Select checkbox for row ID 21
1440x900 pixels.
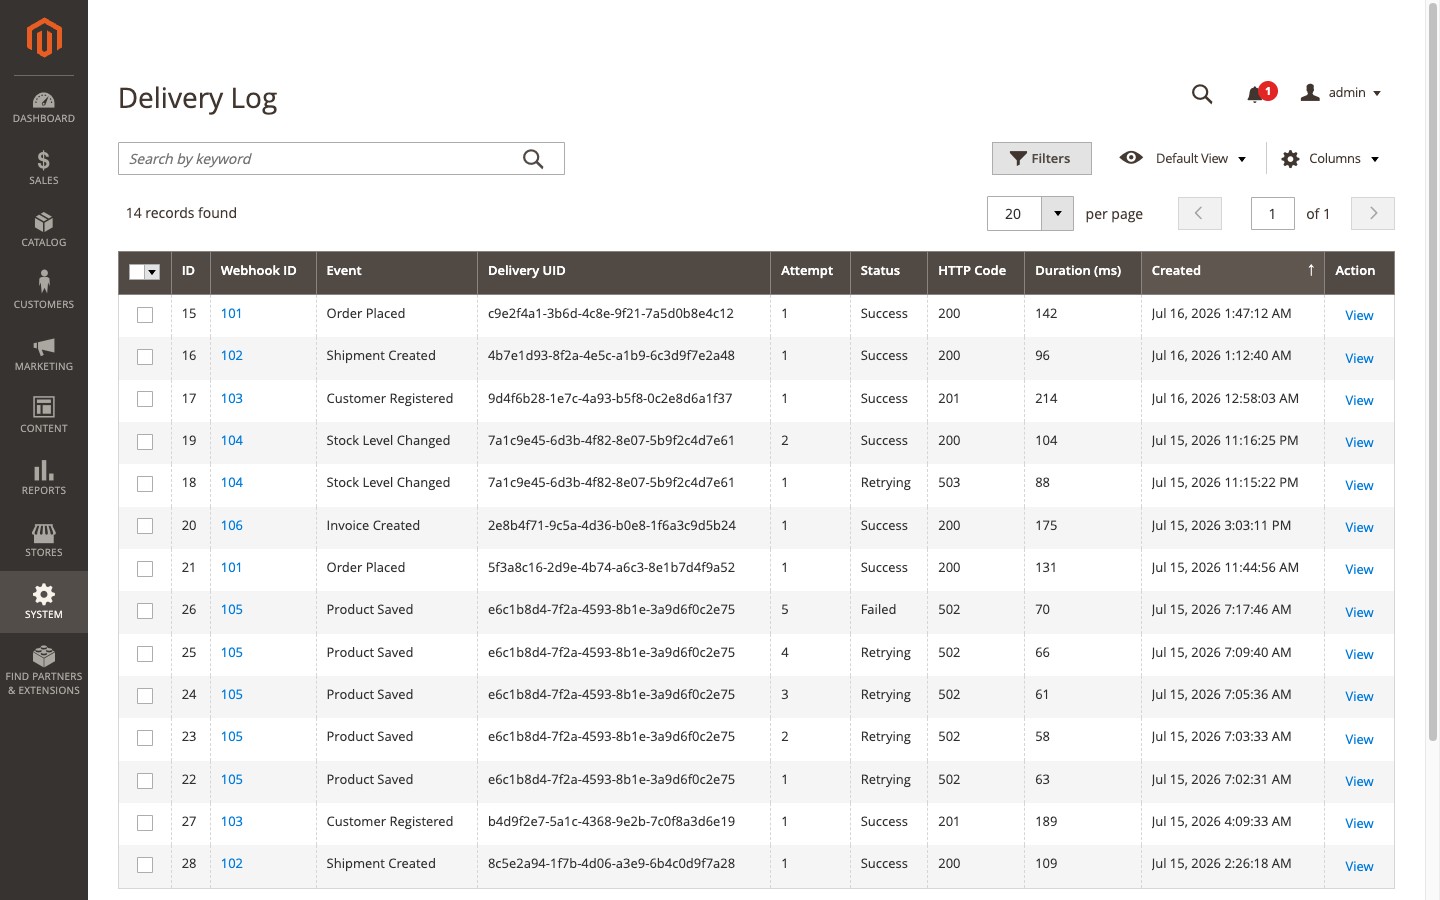pos(145,568)
